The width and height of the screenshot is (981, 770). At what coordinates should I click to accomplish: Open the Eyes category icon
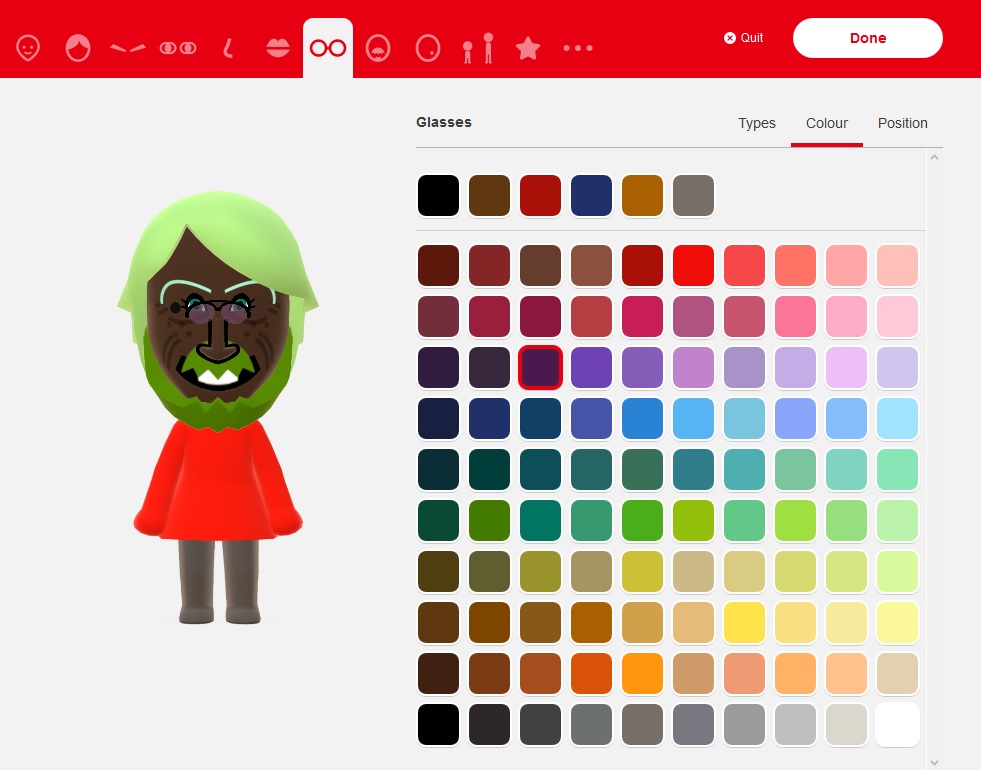coord(178,48)
